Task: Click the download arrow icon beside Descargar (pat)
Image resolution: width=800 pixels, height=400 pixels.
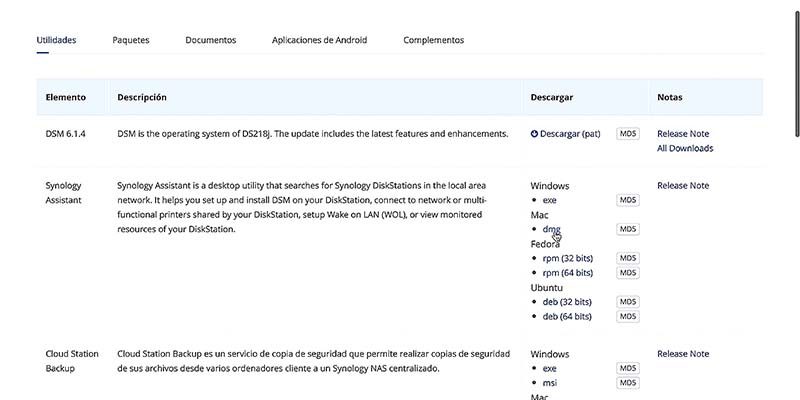Action: 534,134
